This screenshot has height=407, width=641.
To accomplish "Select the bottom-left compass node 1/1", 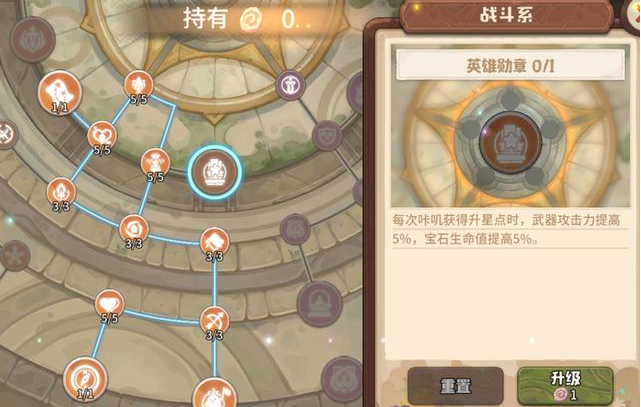I will coord(85,379).
